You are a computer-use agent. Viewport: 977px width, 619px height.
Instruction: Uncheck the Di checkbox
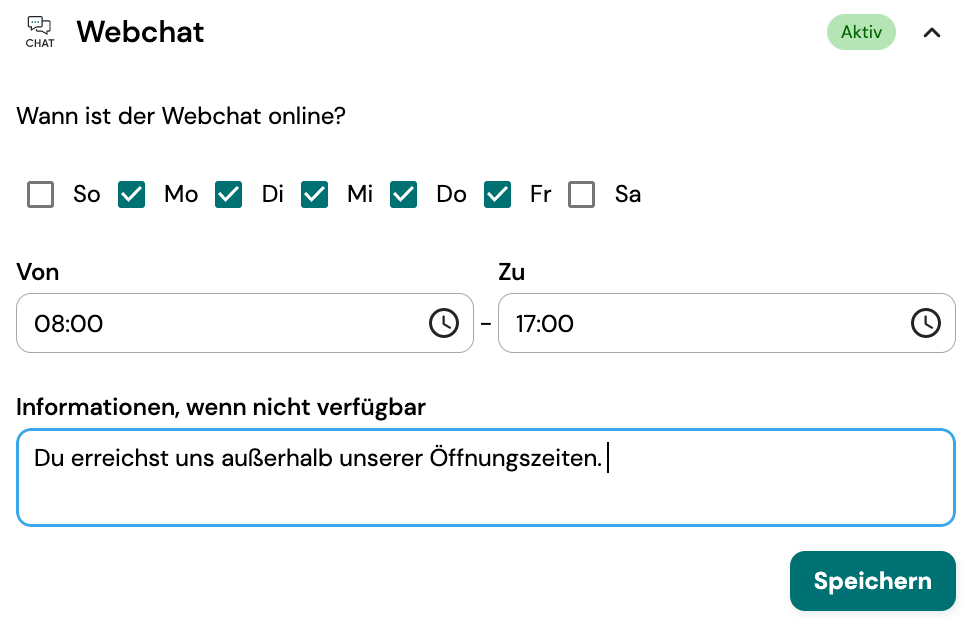[x=229, y=194]
